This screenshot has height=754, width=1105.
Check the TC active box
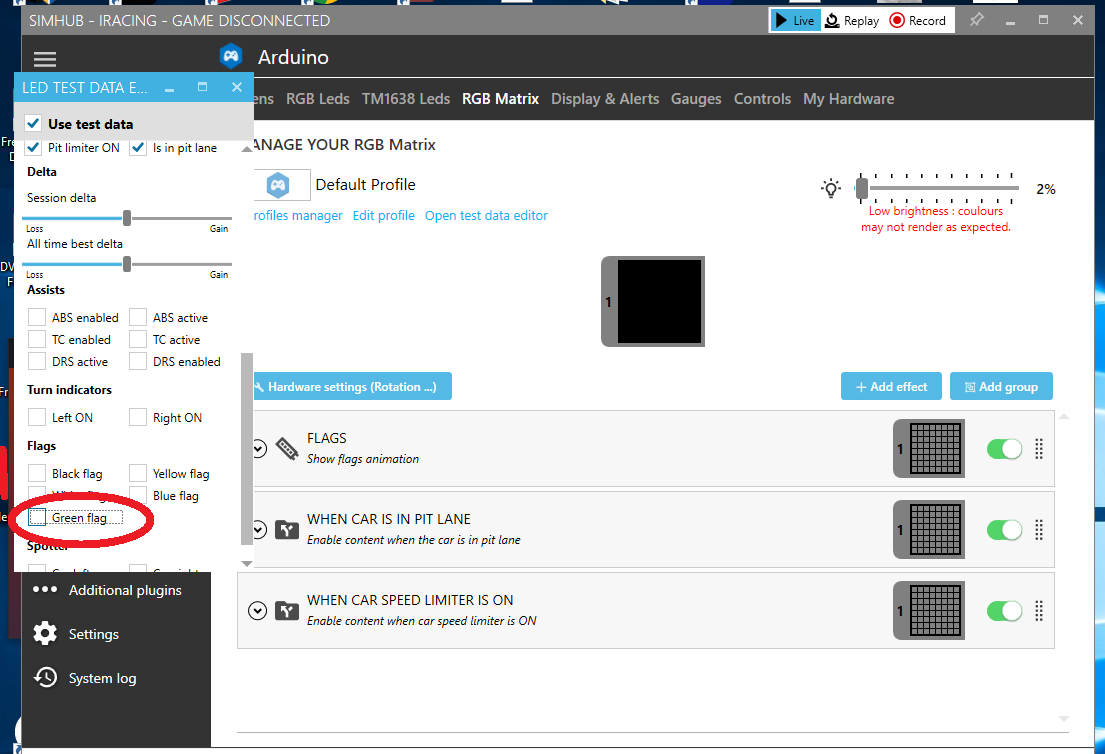[x=138, y=339]
